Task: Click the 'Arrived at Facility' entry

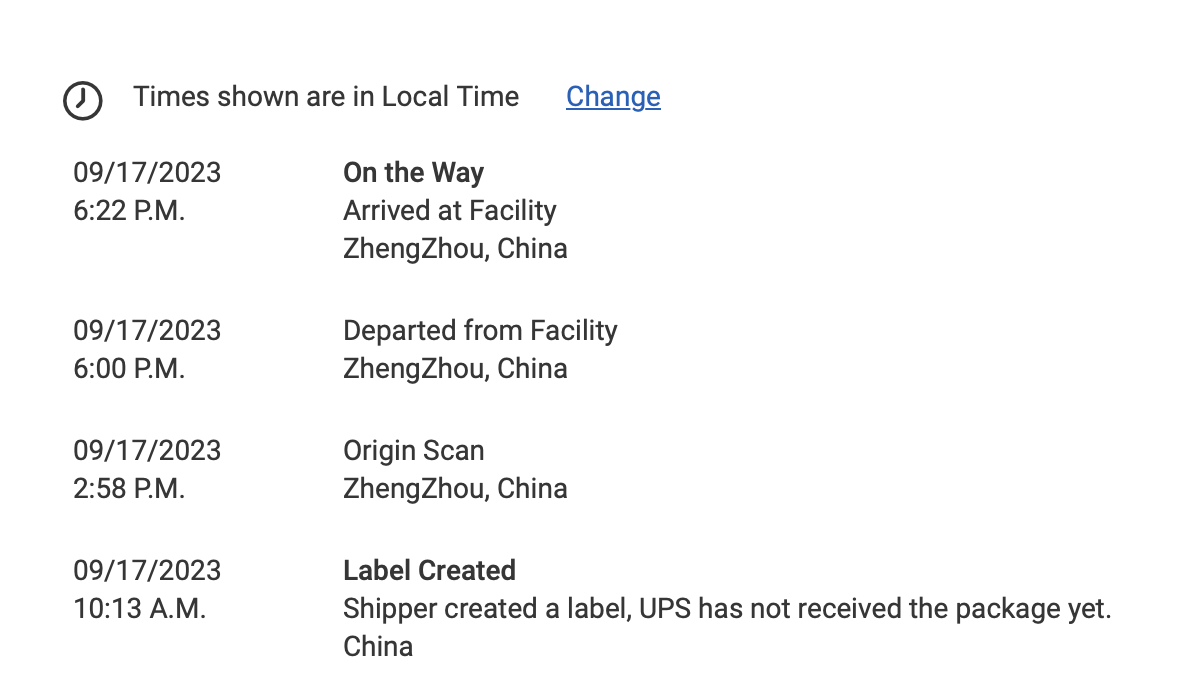Action: point(450,211)
